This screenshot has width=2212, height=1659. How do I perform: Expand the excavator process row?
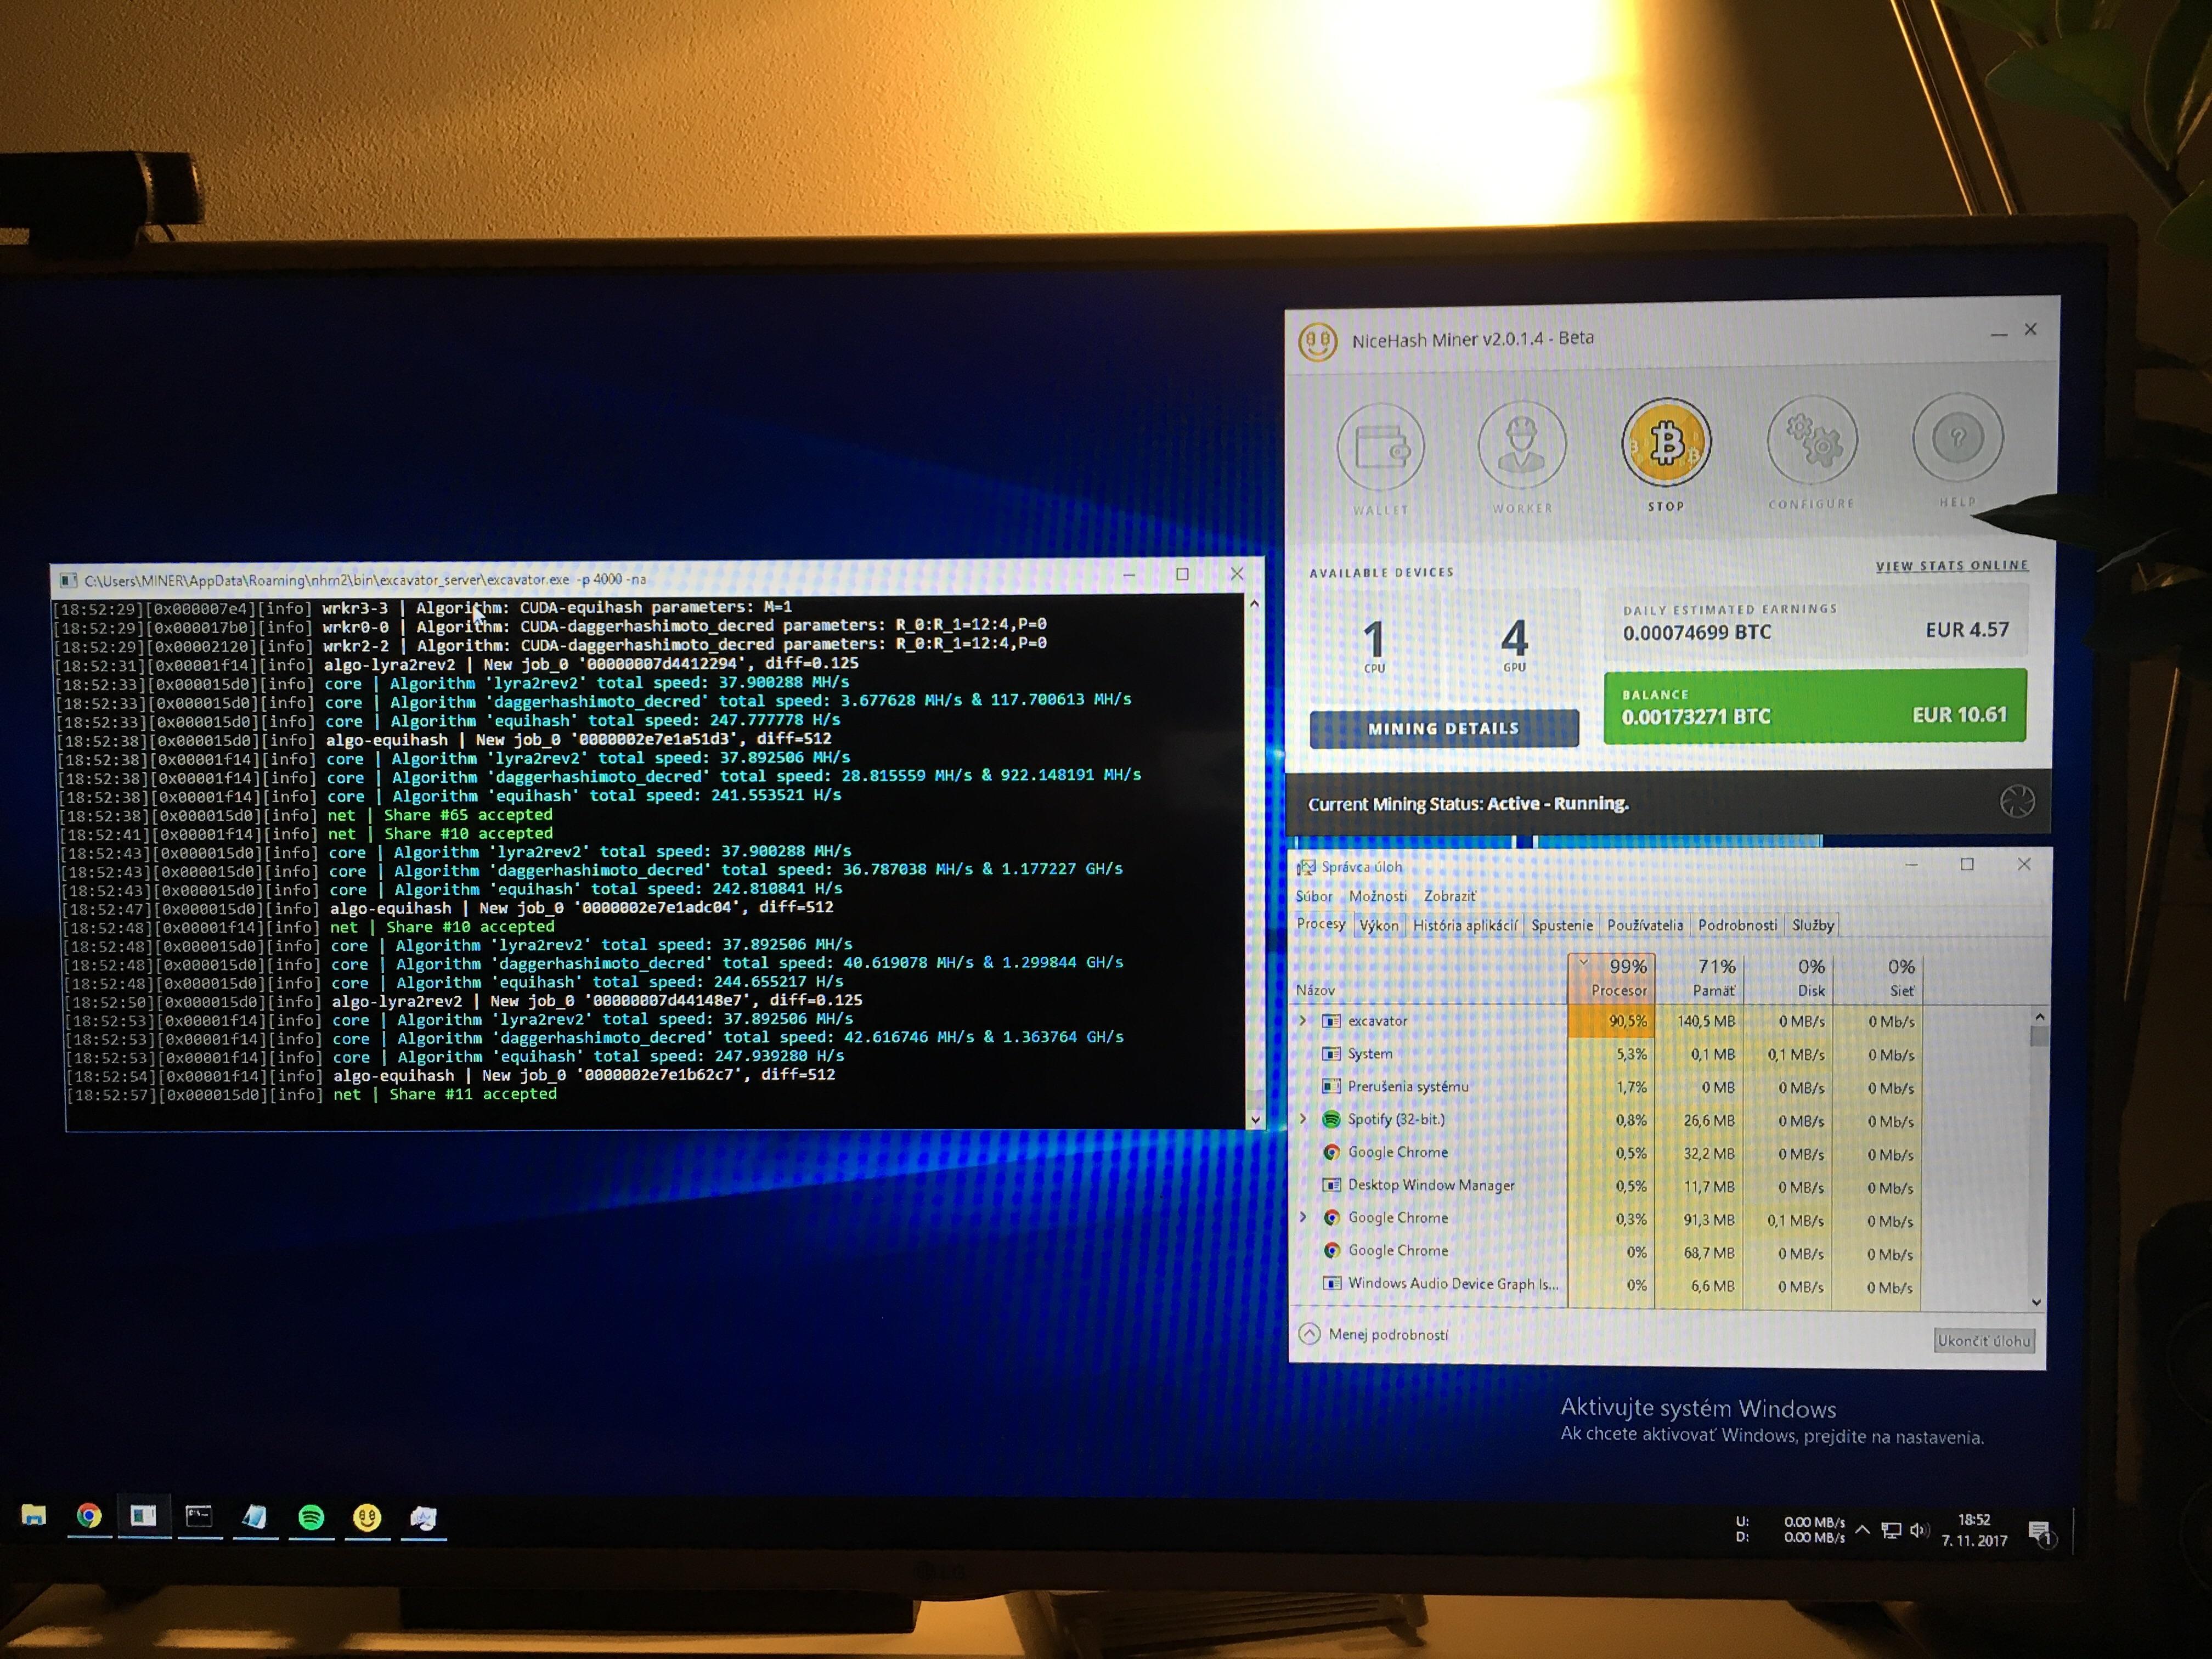(x=1303, y=1021)
